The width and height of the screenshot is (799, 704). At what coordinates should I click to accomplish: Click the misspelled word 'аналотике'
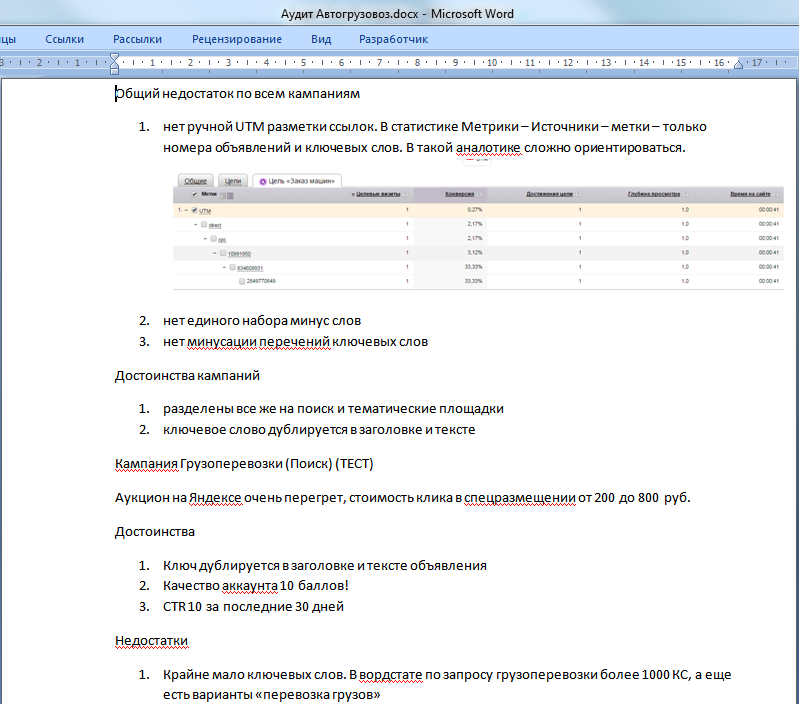(488, 148)
